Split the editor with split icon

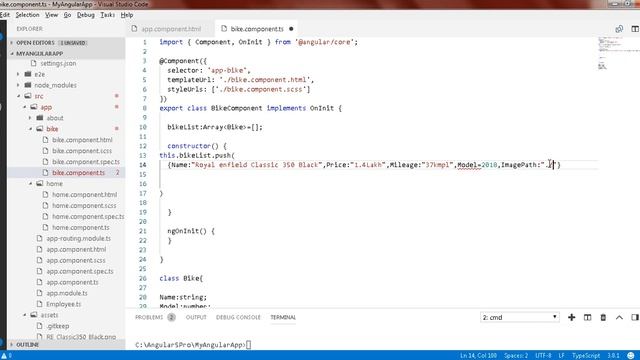(635, 29)
